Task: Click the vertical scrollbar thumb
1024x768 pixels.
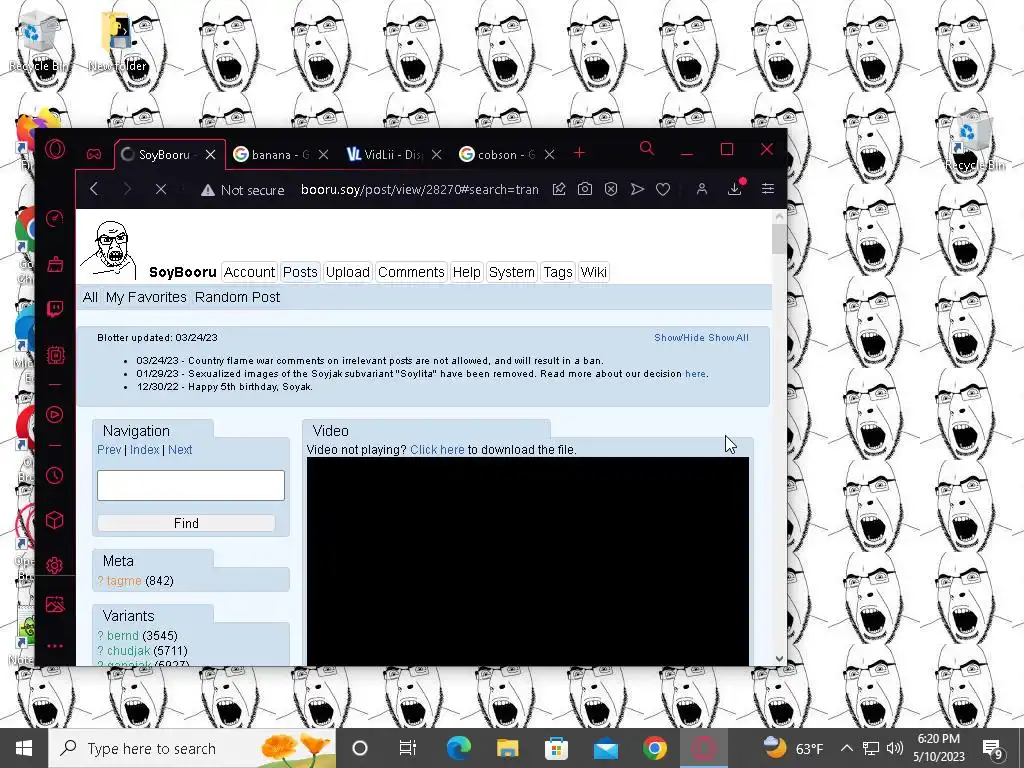Action: click(x=779, y=238)
